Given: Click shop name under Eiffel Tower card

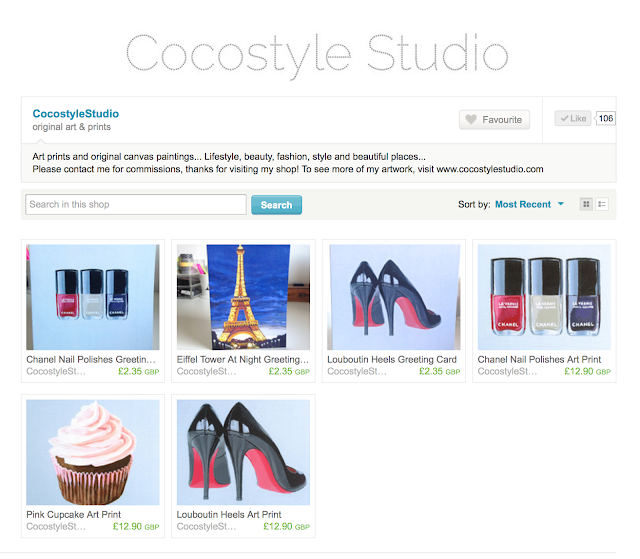Looking at the screenshot, I should pos(206,372).
